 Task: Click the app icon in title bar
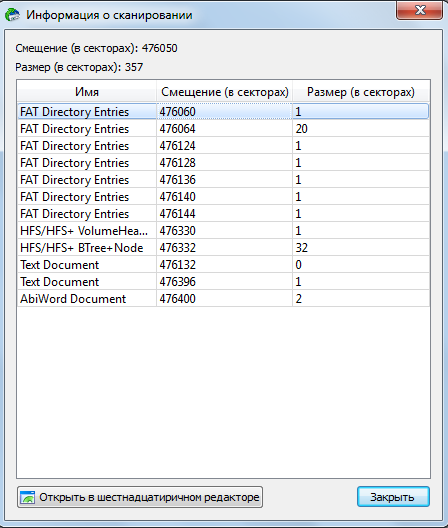(x=12, y=15)
